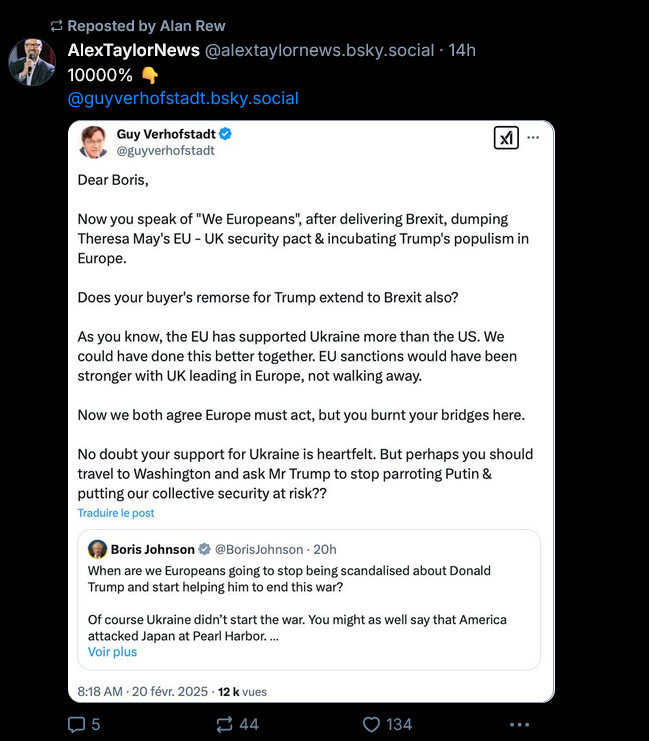Click the @guyverhofstadt handle in tweet
This screenshot has width=649, height=741.
pyautogui.click(x=166, y=151)
